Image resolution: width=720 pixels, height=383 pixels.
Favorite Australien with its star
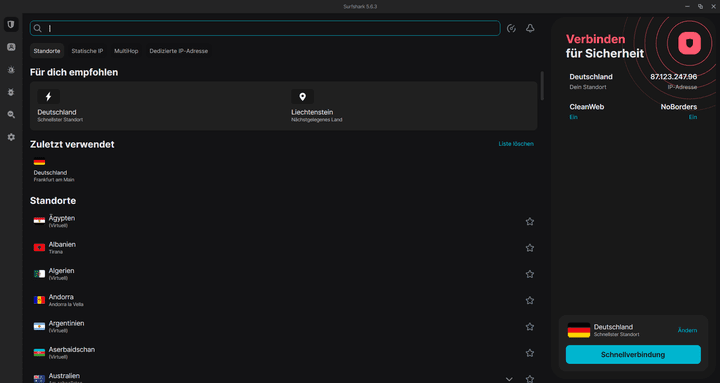tap(529, 379)
